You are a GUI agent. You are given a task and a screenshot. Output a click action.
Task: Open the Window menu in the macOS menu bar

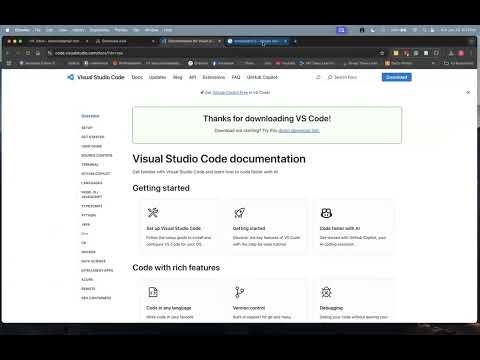click(x=151, y=30)
